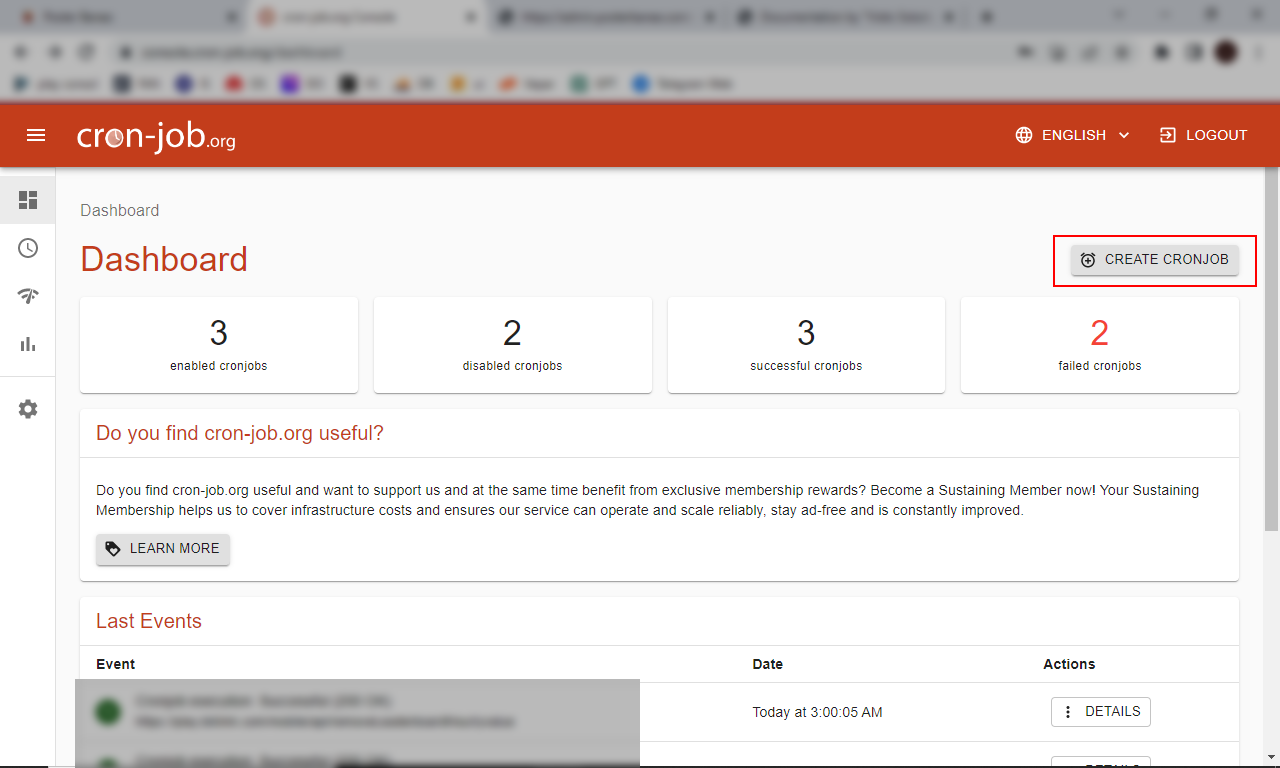Select the Dashboard grid icon in sidebar
The width and height of the screenshot is (1280, 768).
pyautogui.click(x=28, y=200)
